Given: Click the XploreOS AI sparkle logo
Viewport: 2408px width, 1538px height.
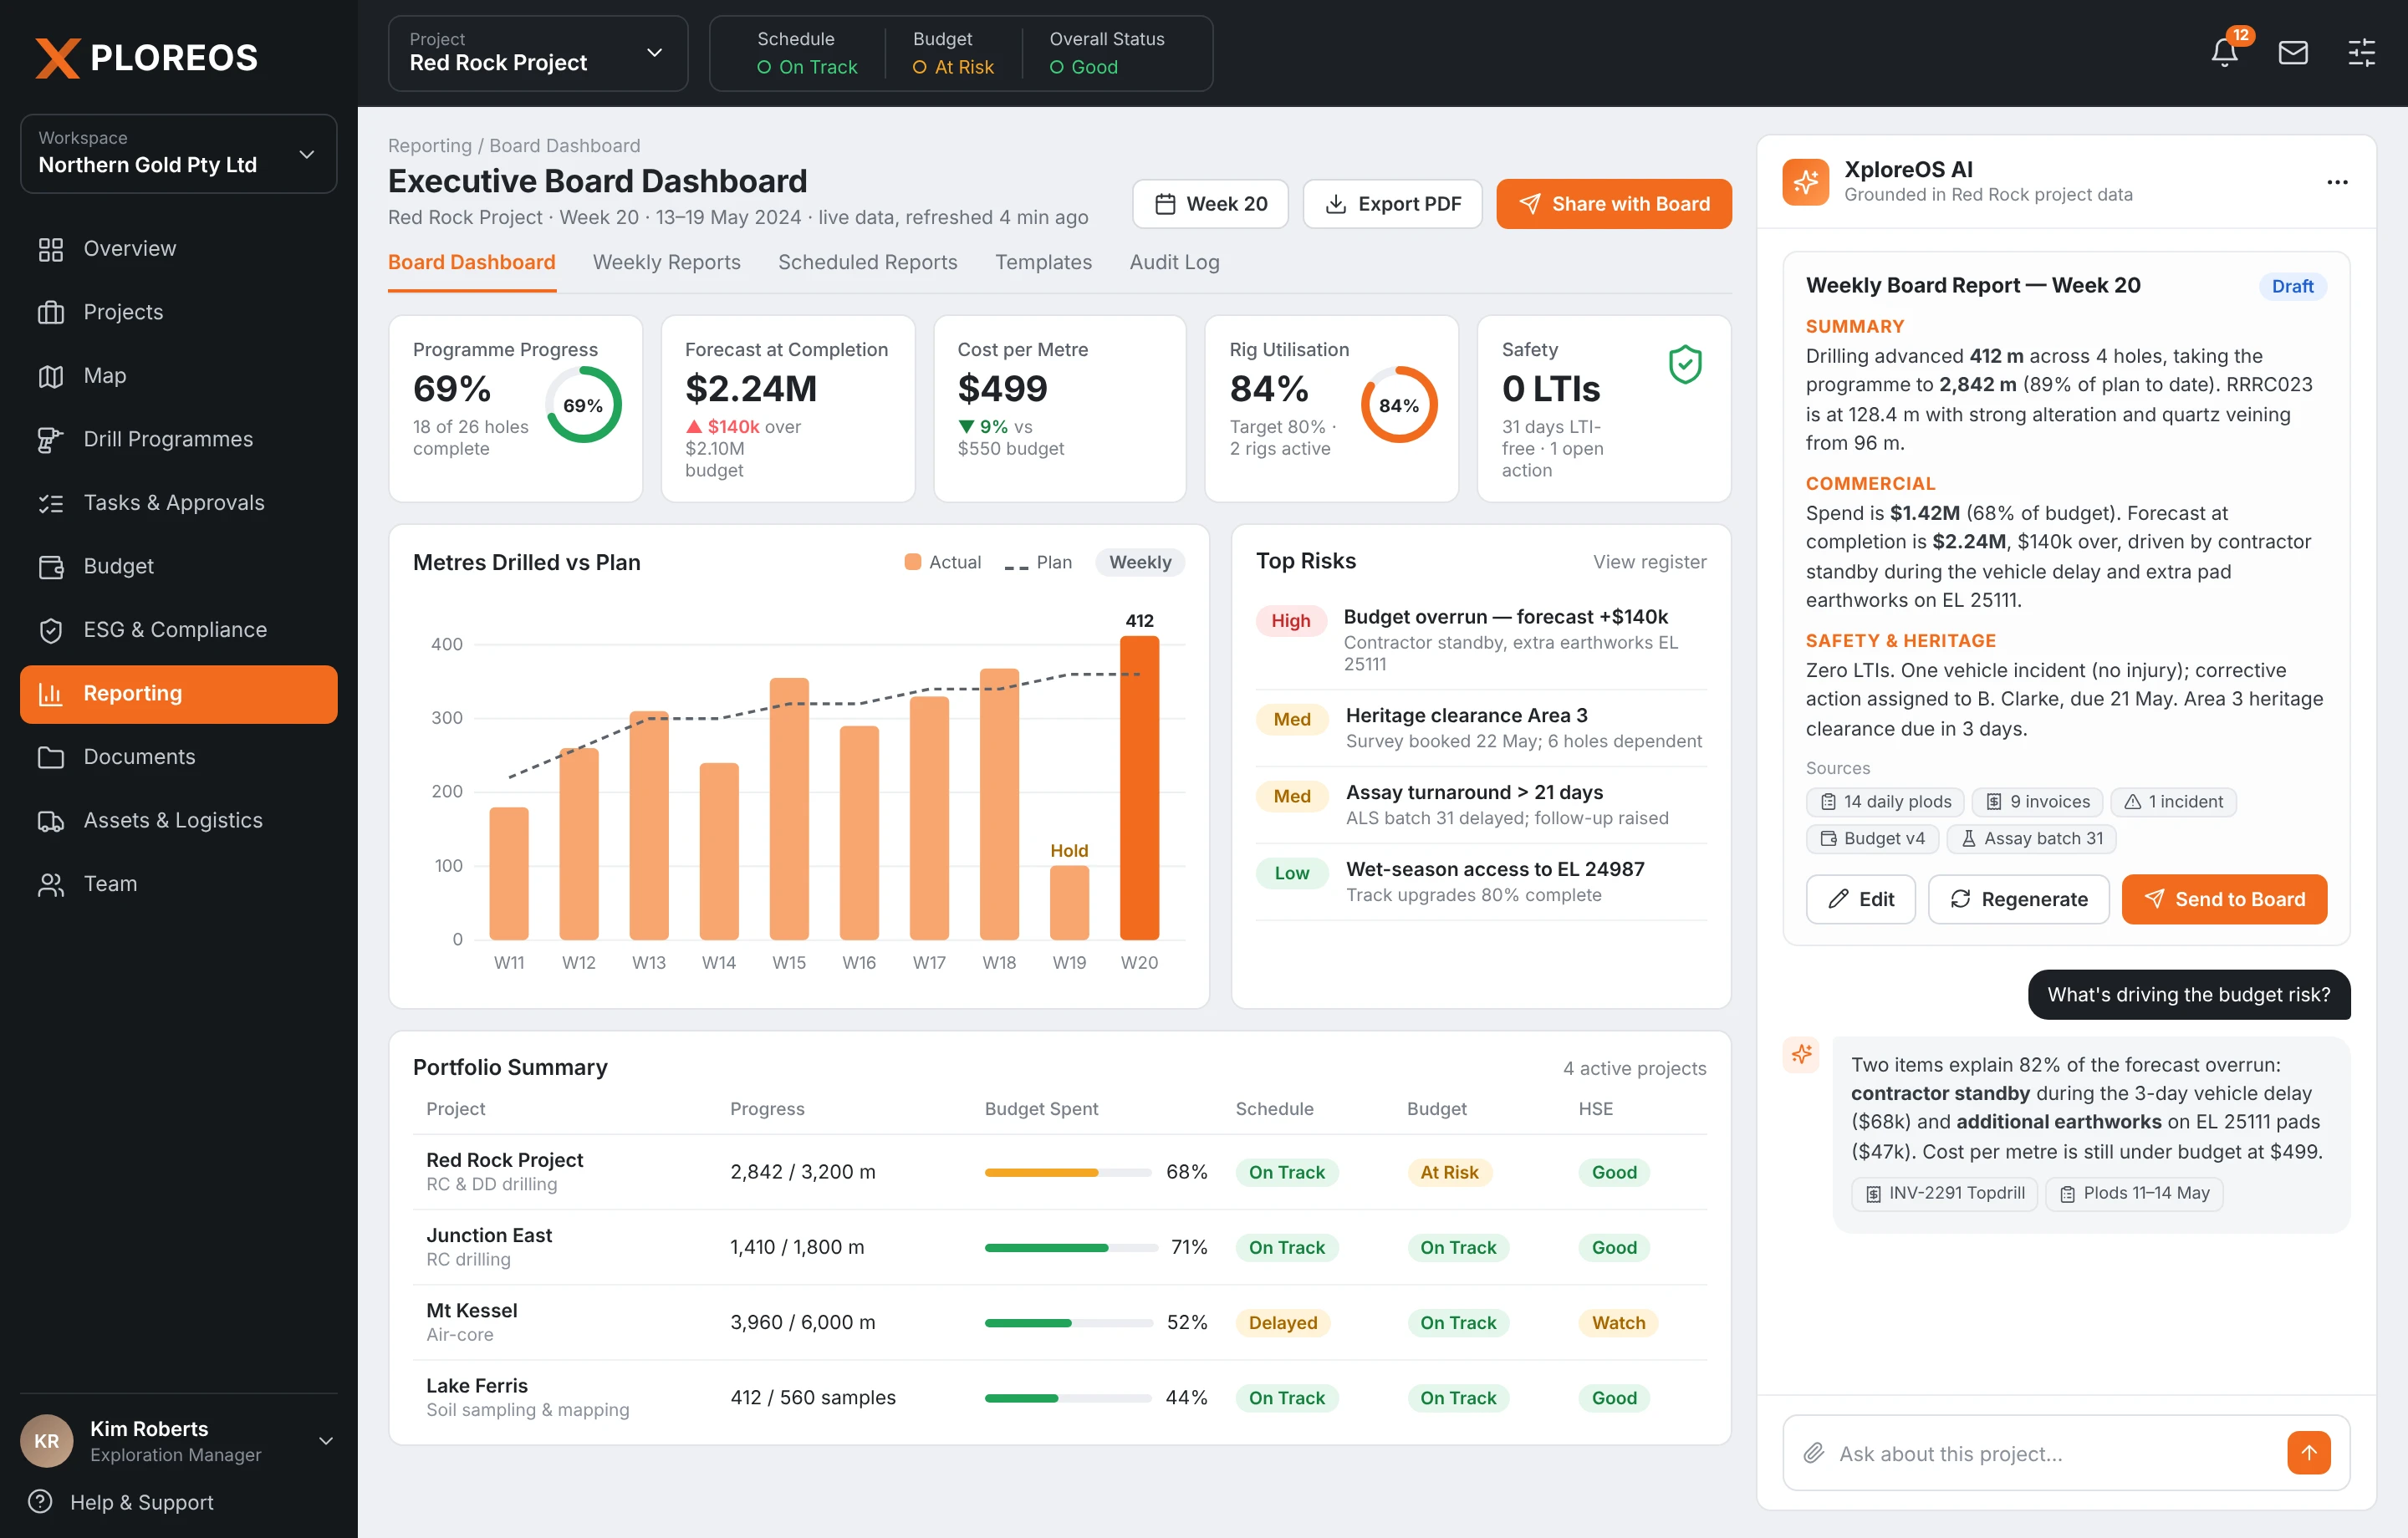Looking at the screenshot, I should (1805, 182).
